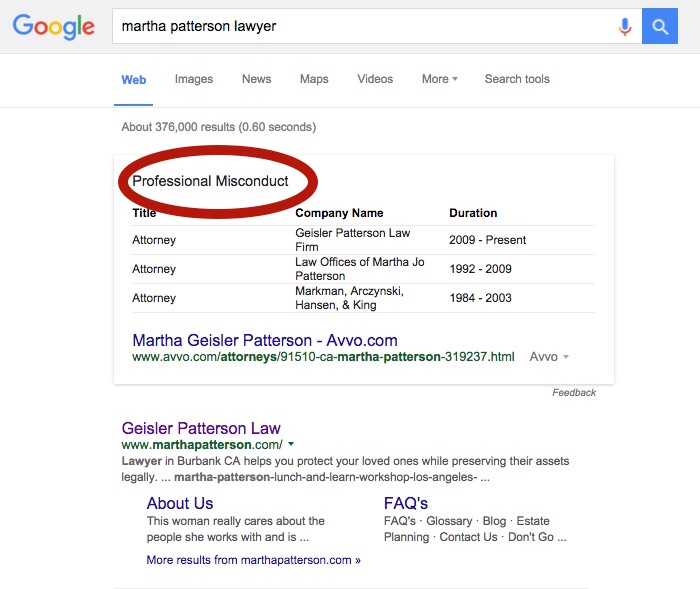Click the 'Geisler Patterson Law Firm' cell

353,240
